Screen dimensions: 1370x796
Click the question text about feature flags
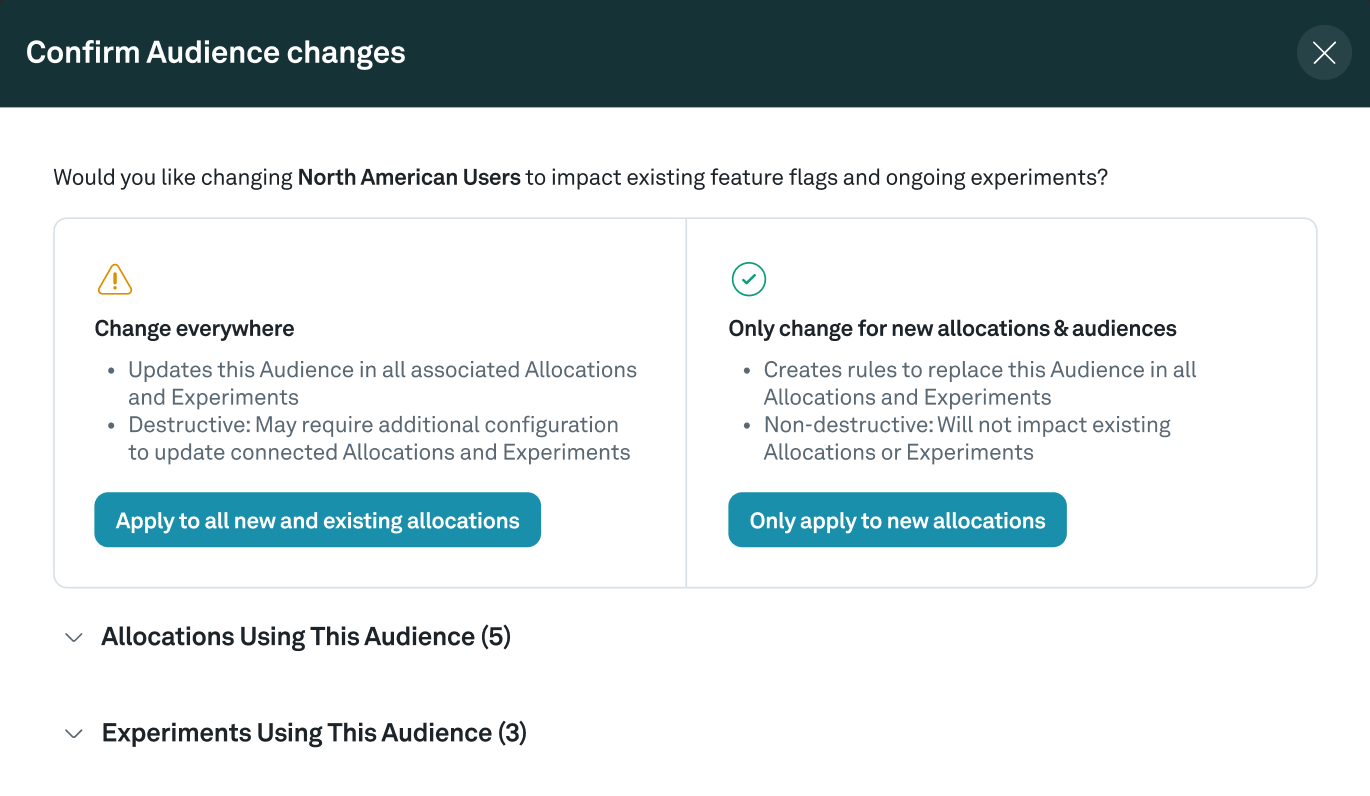click(815, 178)
